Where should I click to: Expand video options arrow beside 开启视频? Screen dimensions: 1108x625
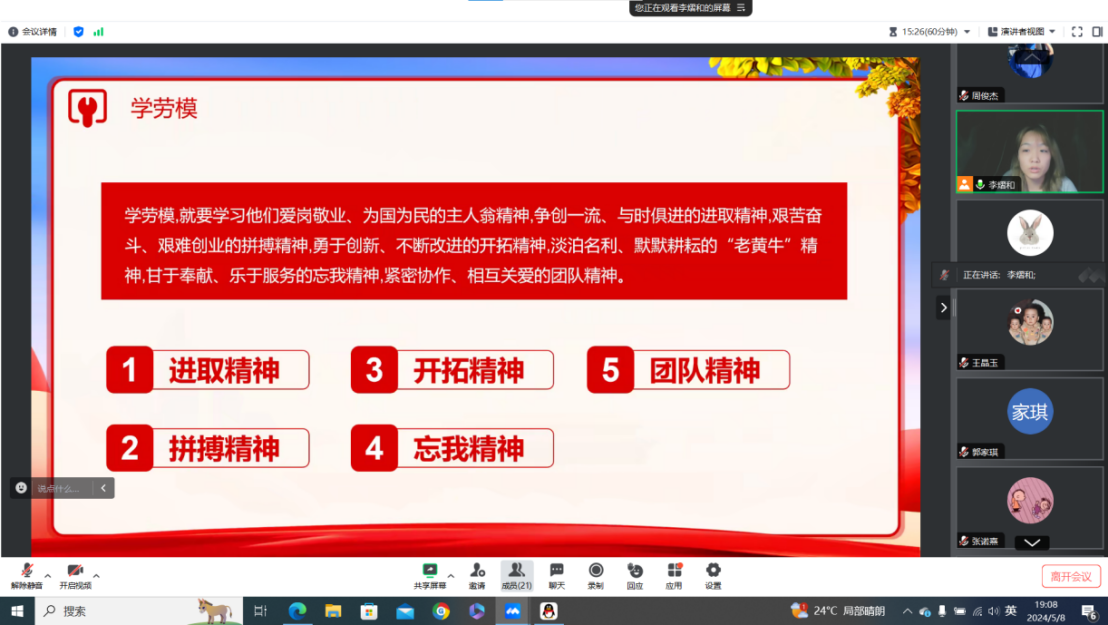(96, 576)
